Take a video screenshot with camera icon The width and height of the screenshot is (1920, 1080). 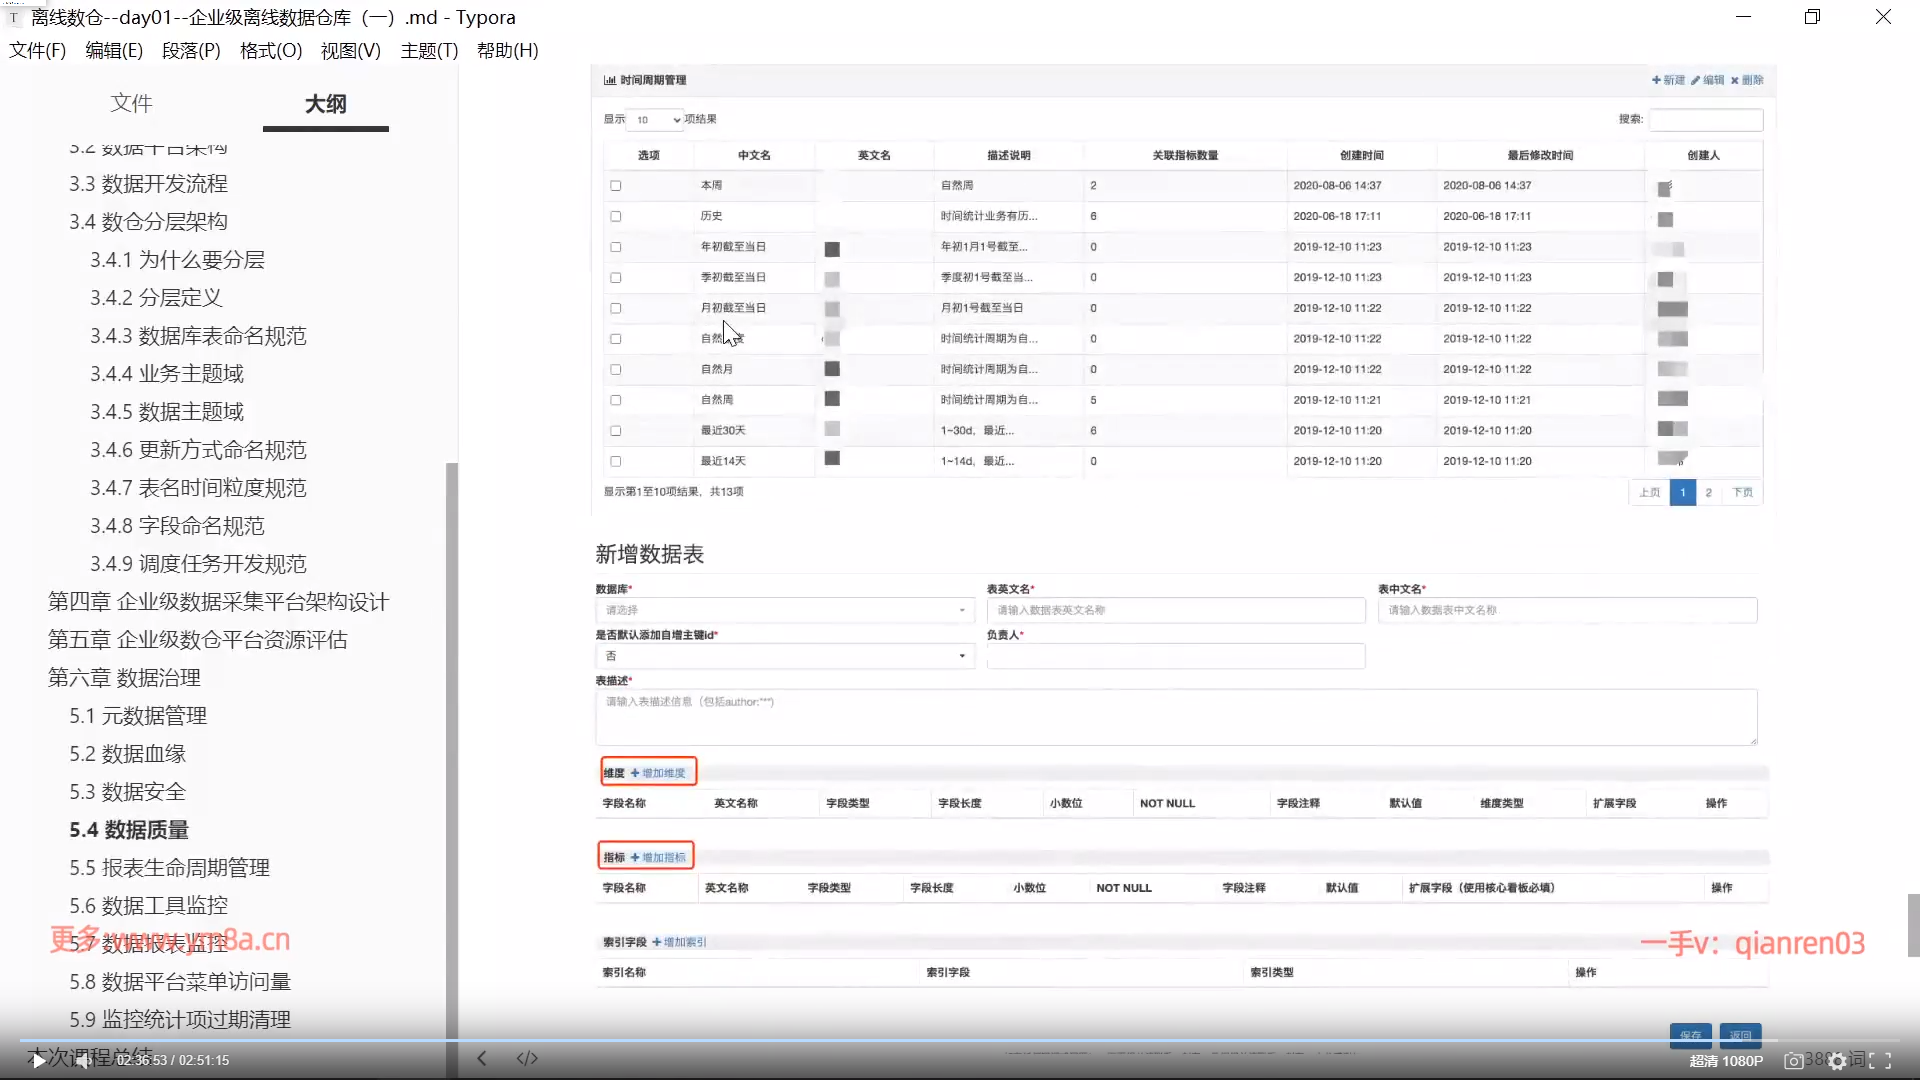(x=1794, y=1061)
